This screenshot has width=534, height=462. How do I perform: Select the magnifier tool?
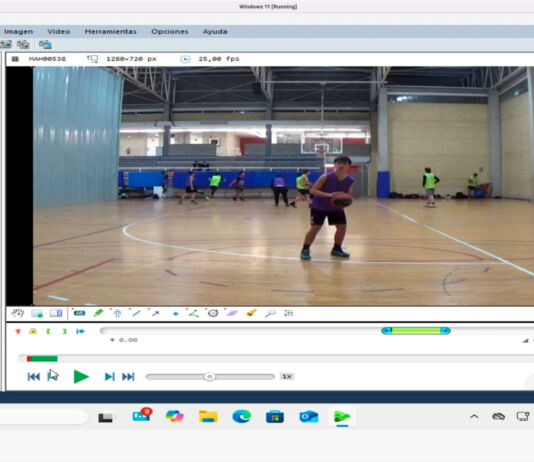tap(270, 313)
